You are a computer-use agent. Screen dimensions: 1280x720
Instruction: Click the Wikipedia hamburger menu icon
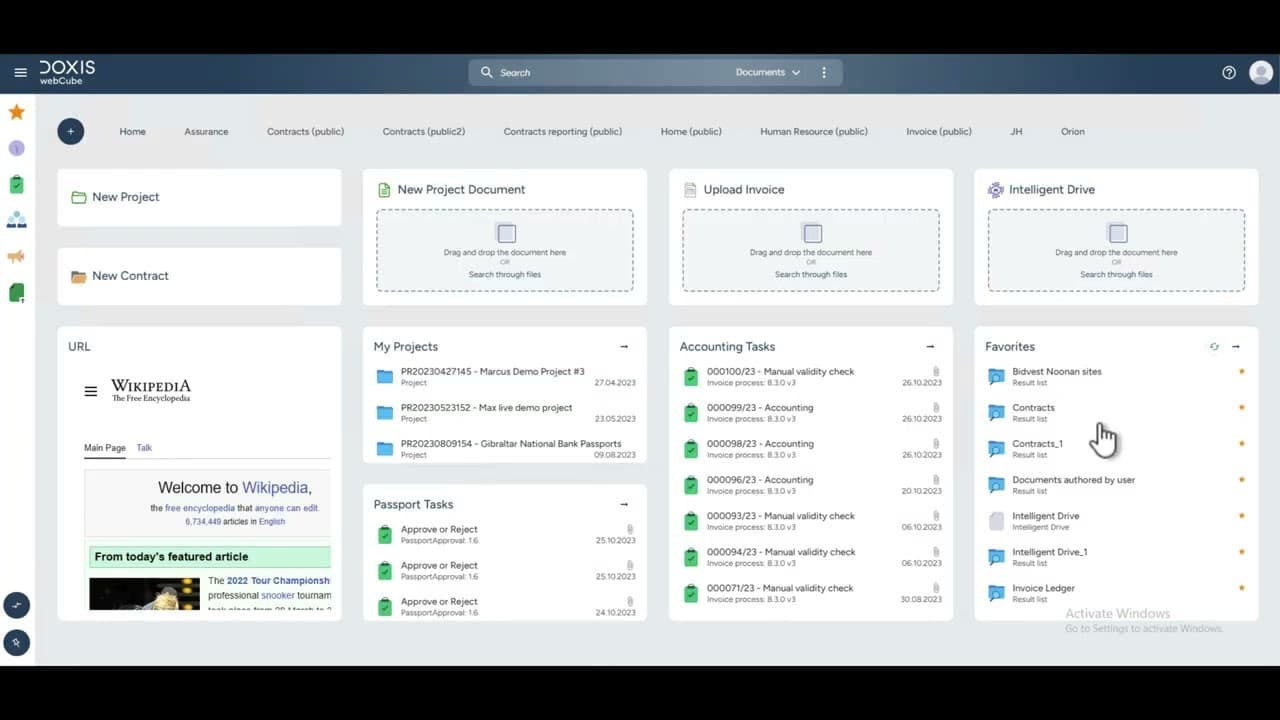point(91,392)
